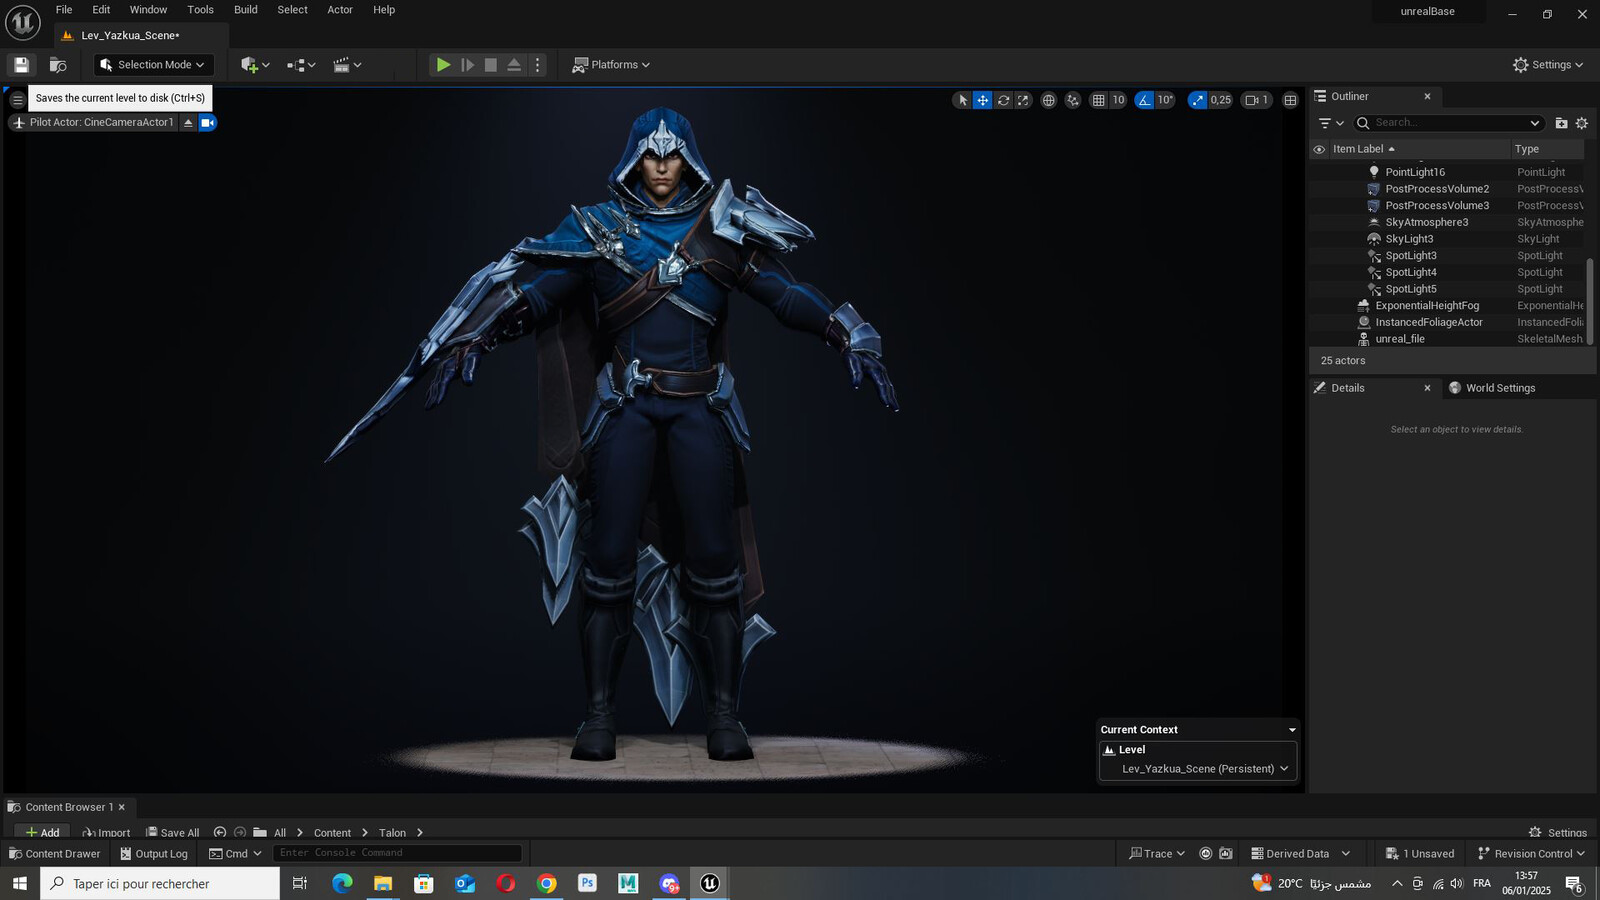
Task: Open the Platforms dropdown
Action: click(611, 65)
